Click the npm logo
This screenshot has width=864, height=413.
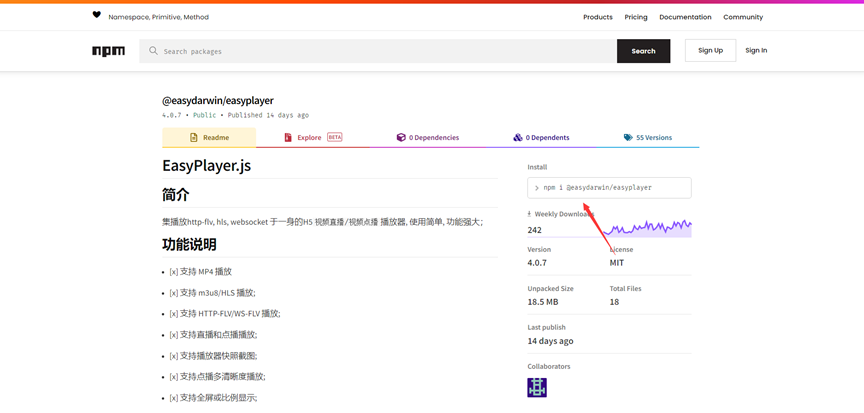109,51
